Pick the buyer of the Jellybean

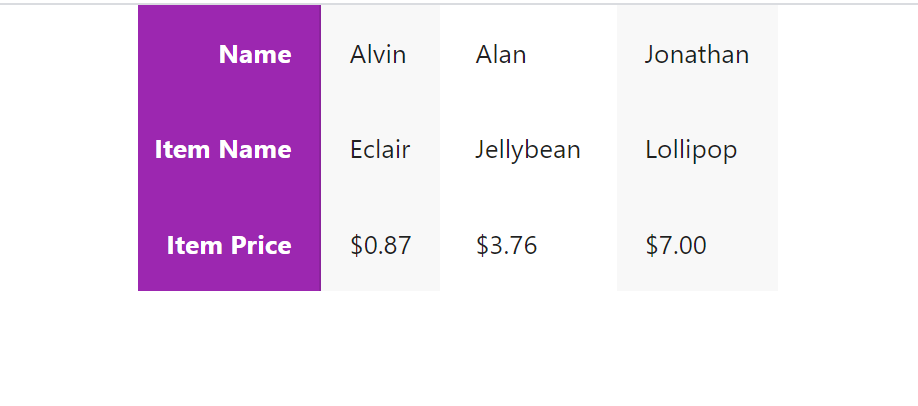click(501, 54)
